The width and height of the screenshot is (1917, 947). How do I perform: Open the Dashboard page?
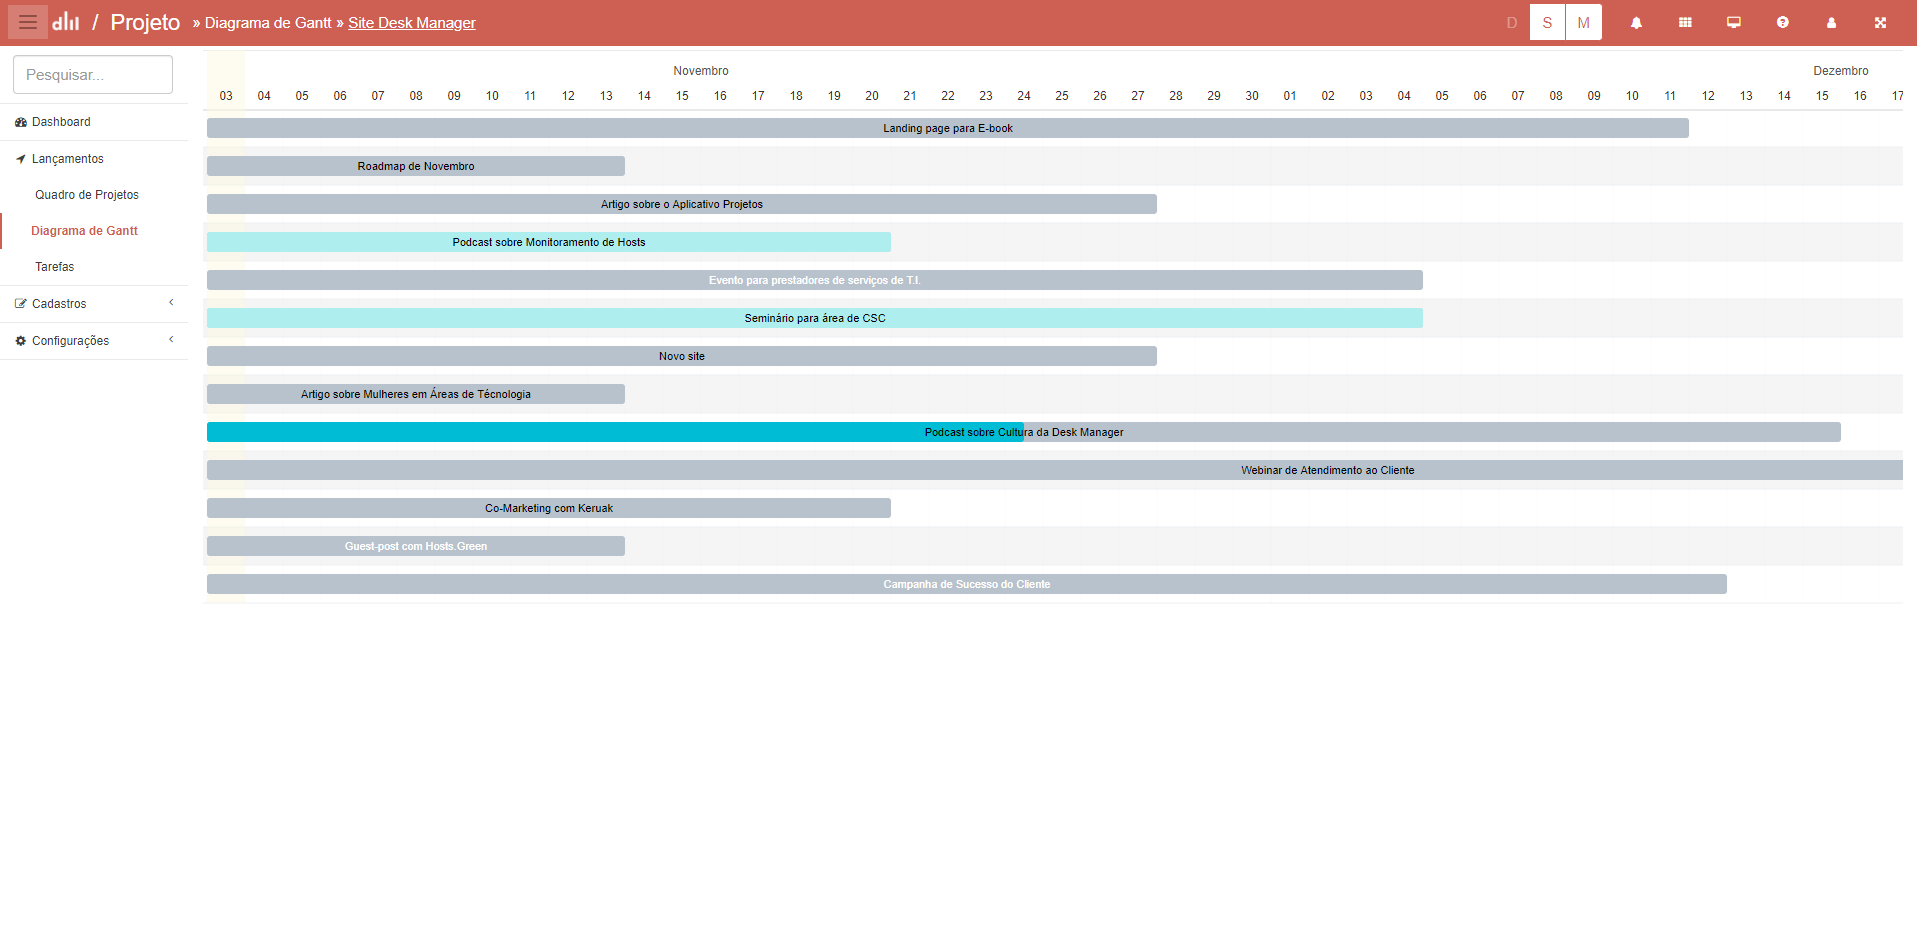pos(61,122)
